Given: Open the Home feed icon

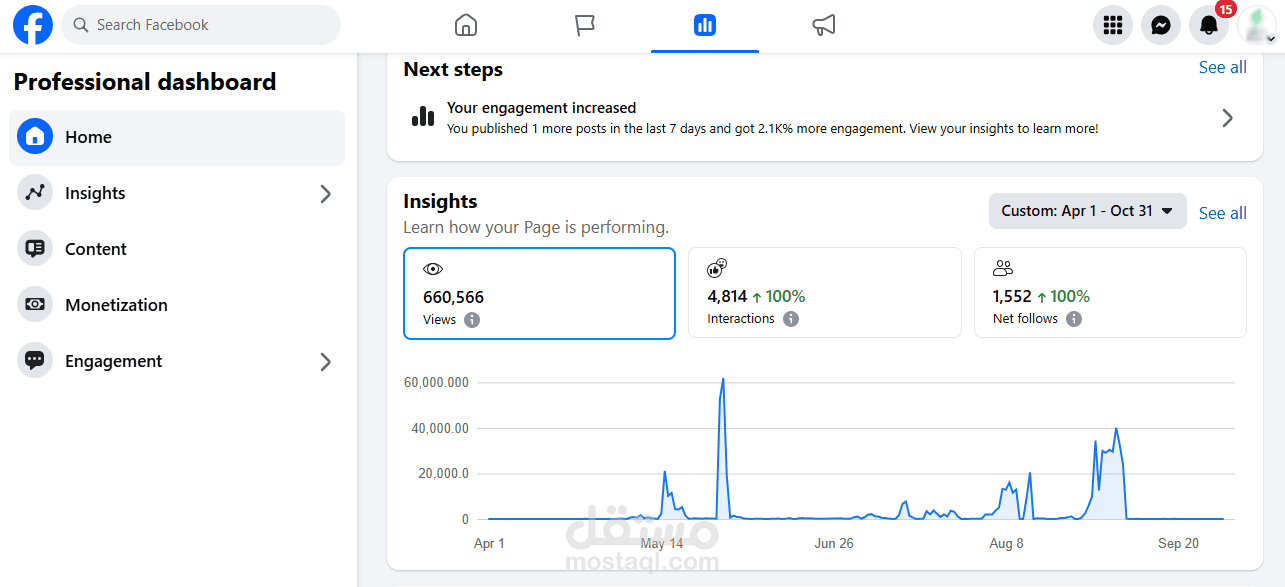Looking at the screenshot, I should pos(466,25).
